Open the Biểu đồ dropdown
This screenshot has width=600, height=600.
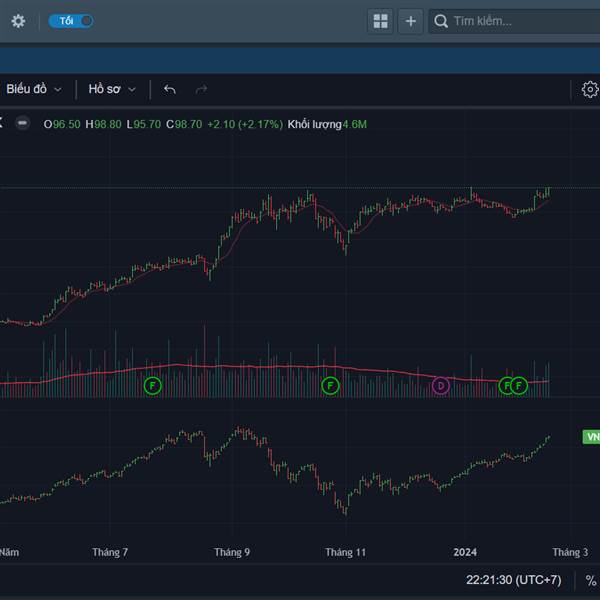[x=34, y=89]
